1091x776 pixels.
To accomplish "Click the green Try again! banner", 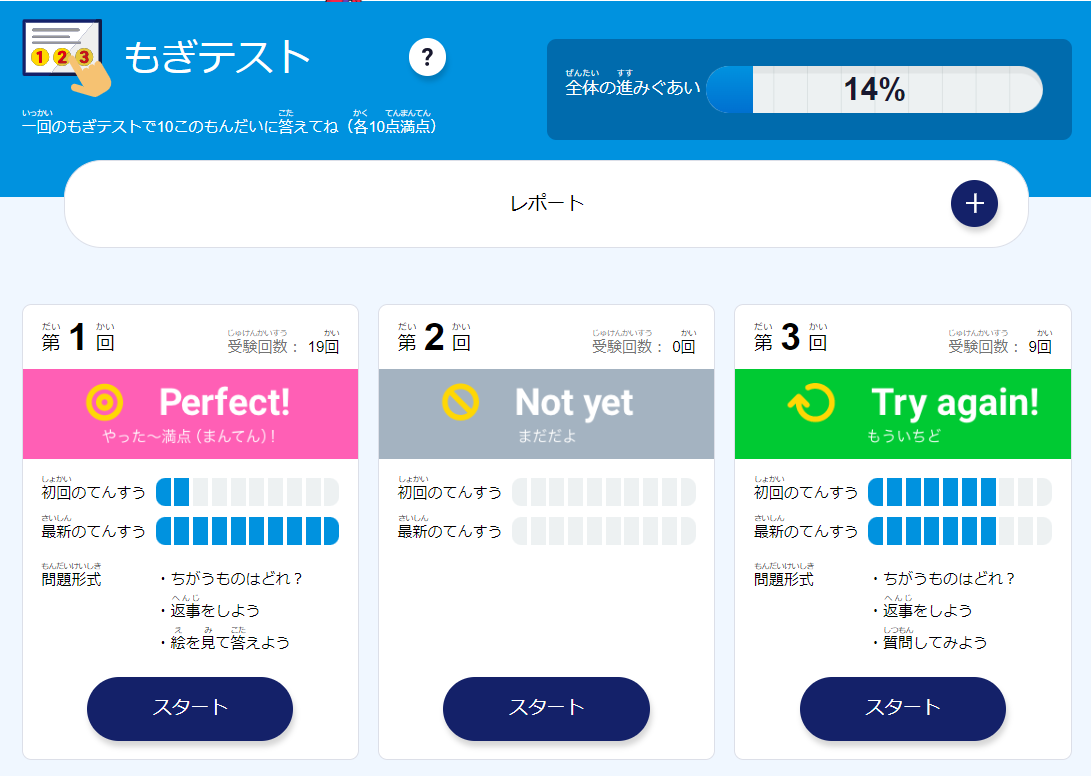I will pos(902,414).
